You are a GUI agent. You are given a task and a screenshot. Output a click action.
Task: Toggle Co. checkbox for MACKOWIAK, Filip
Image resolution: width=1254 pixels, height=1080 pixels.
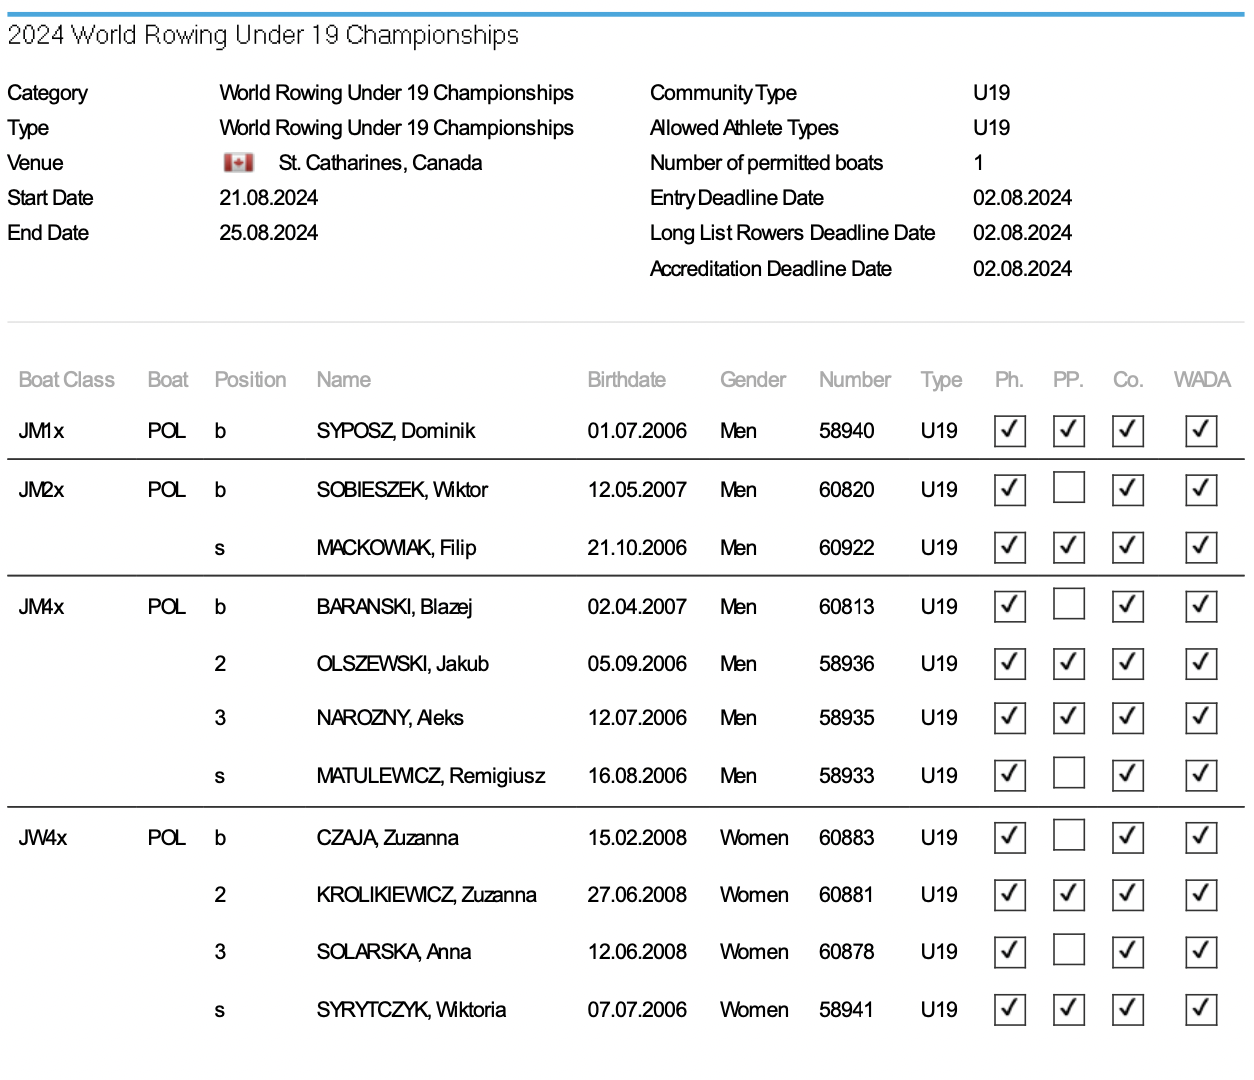1128,547
